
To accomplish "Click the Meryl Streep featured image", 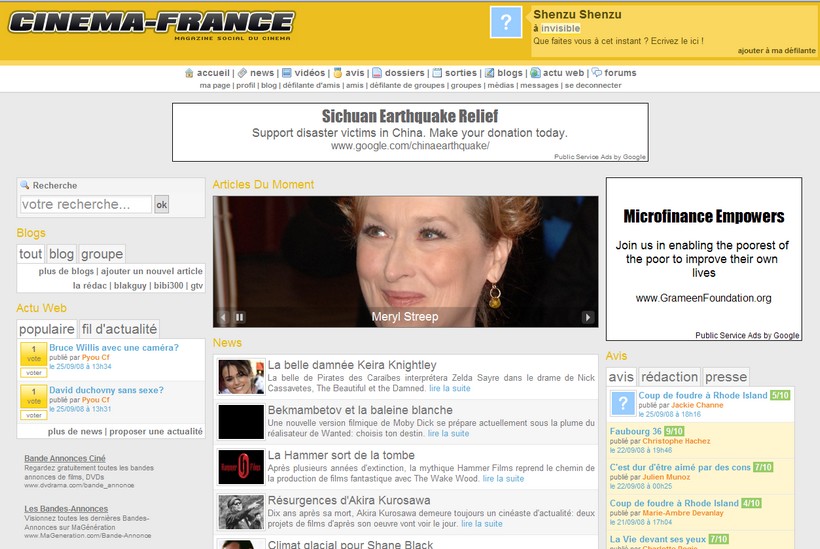I will (405, 261).
